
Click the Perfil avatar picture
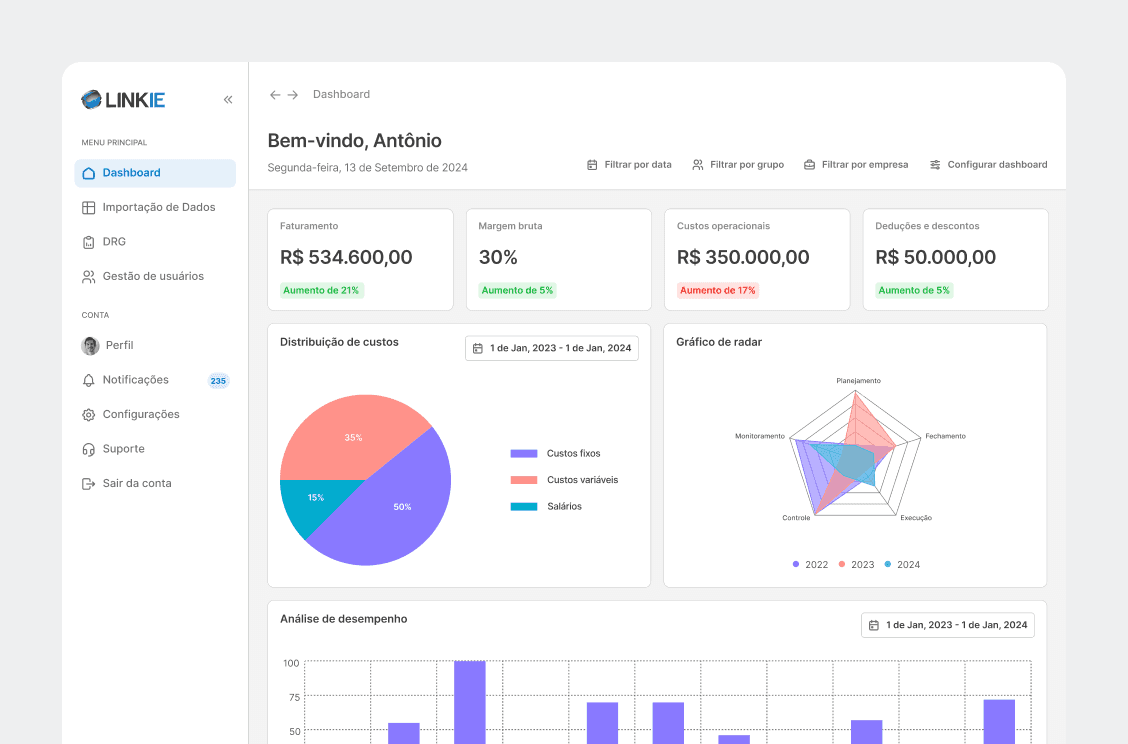[91, 346]
